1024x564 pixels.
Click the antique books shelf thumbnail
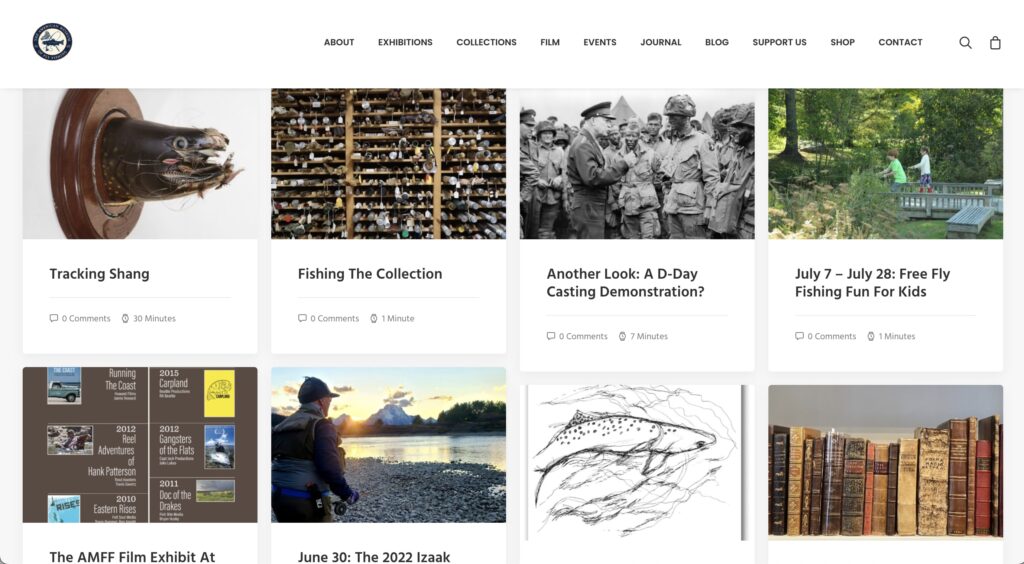[886, 463]
